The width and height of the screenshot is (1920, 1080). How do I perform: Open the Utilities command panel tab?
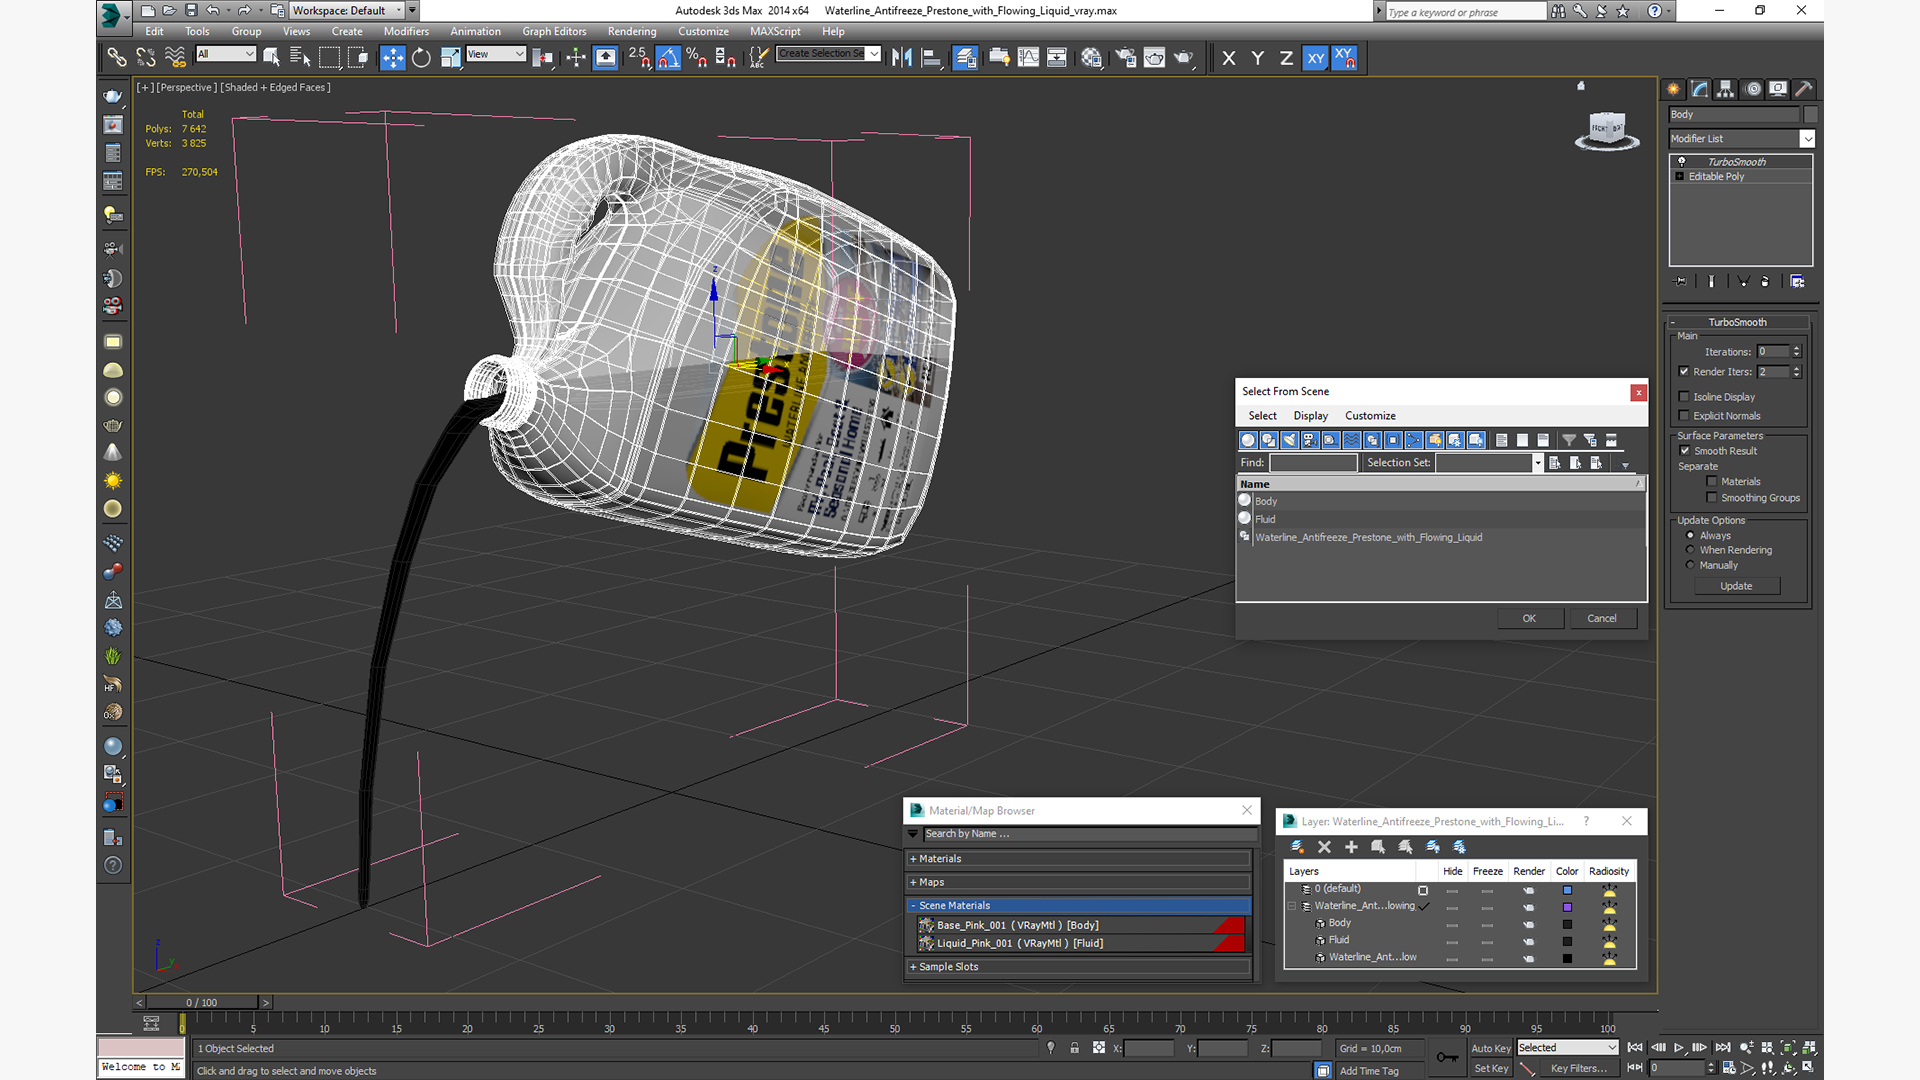pyautogui.click(x=1804, y=89)
